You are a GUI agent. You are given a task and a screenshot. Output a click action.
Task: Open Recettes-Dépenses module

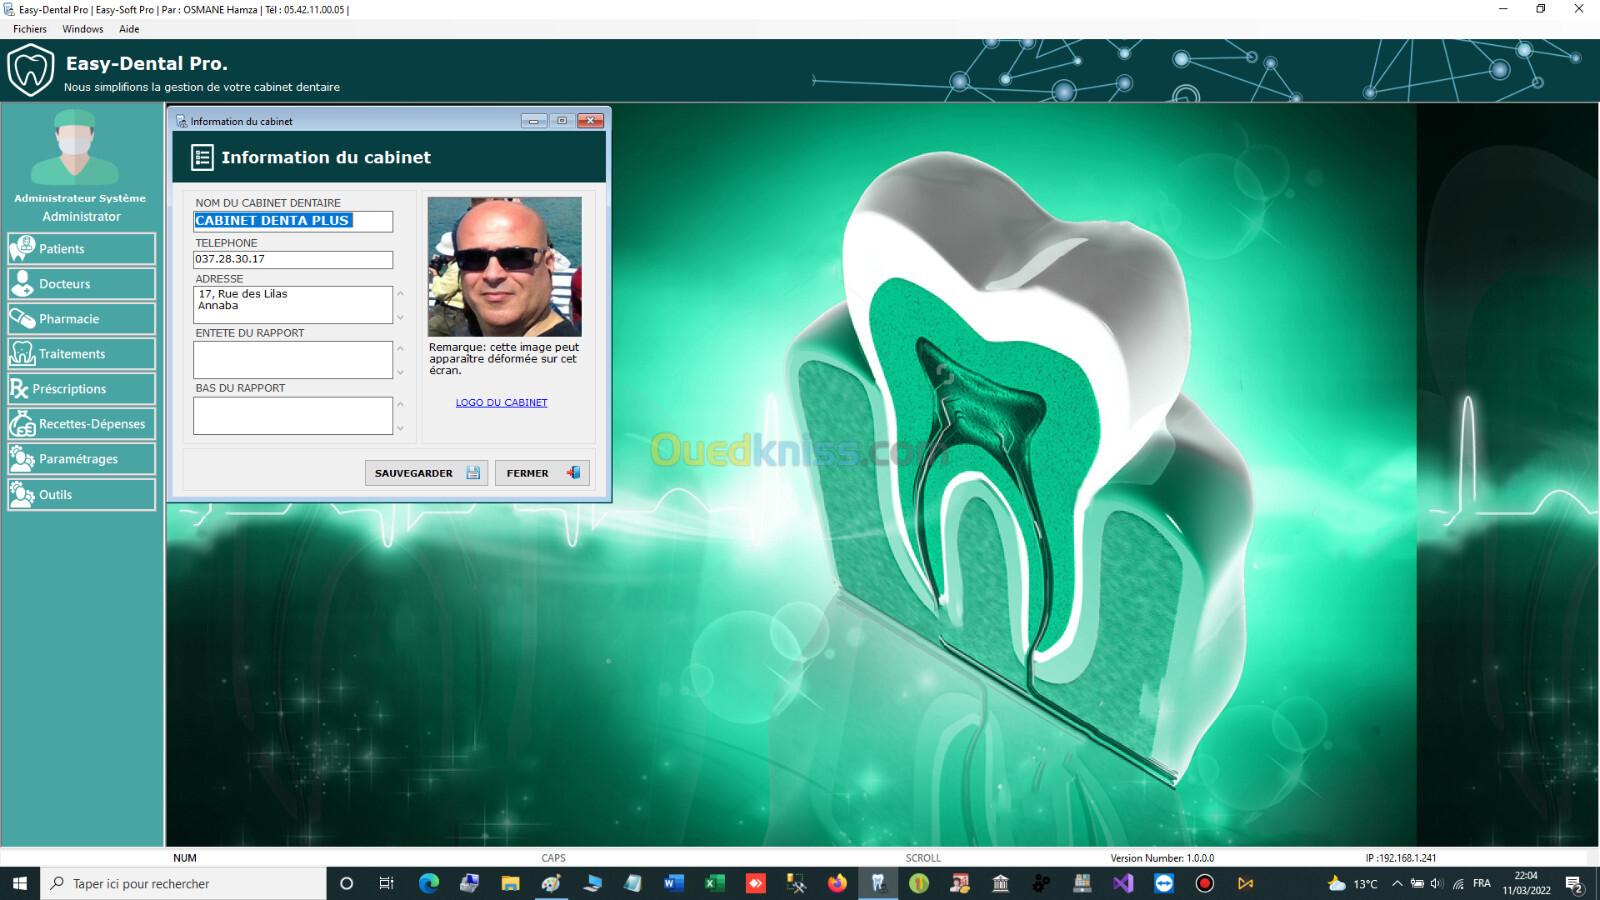pos(82,424)
